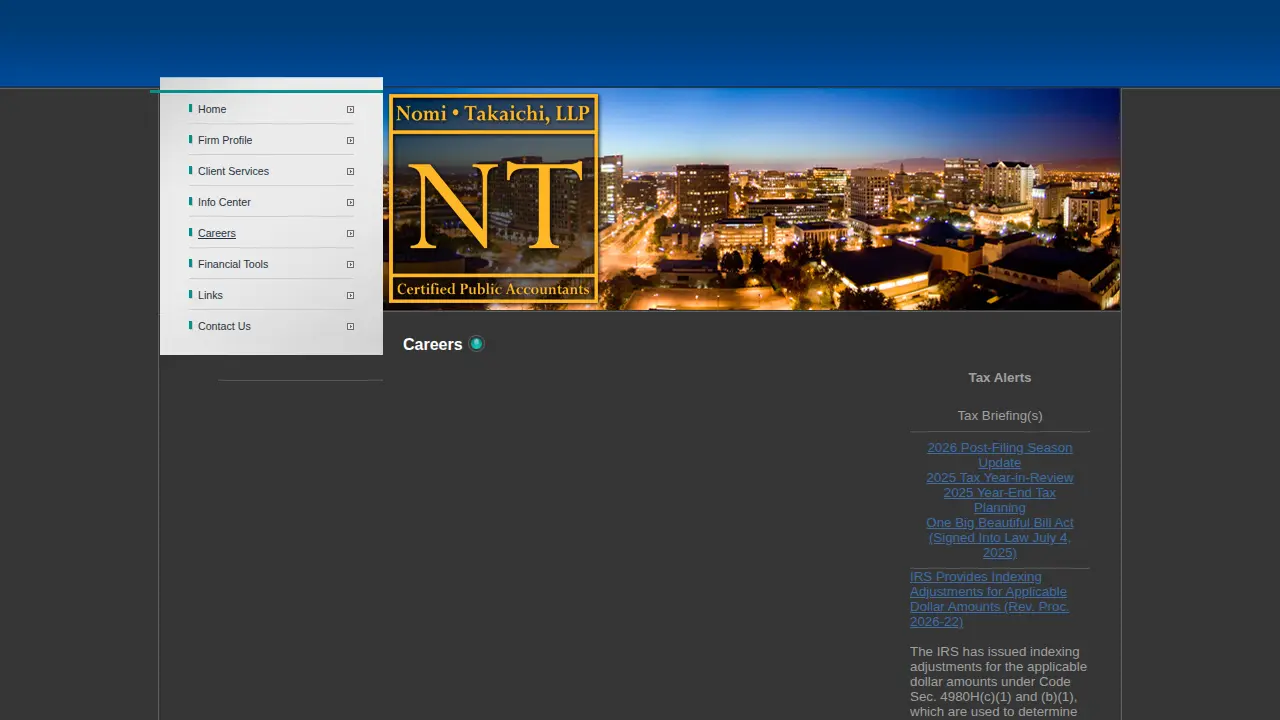Image resolution: width=1280 pixels, height=720 pixels.
Task: Select Info Center in sidebar
Action: click(224, 202)
